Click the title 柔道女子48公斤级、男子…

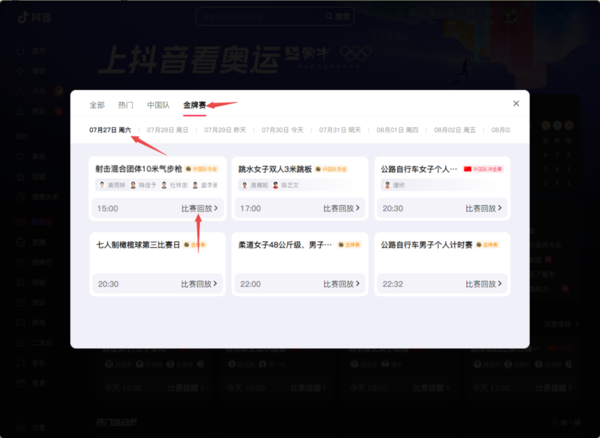click(285, 244)
